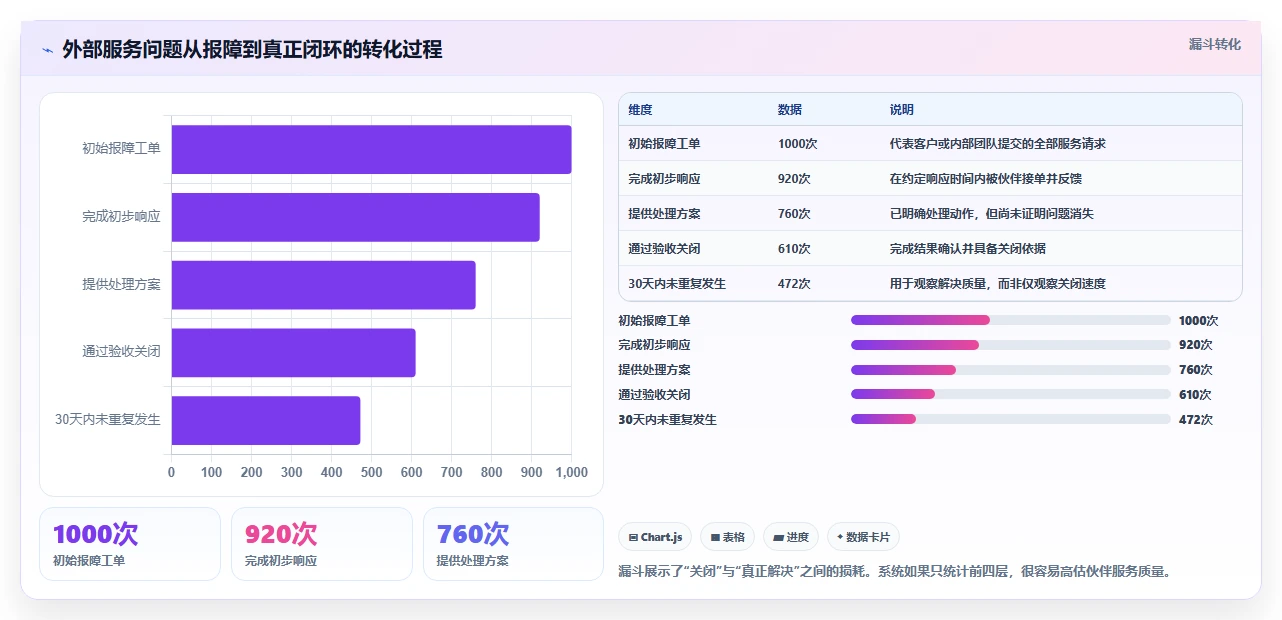Click the 完成初步响应 progress bar

[1010, 345]
